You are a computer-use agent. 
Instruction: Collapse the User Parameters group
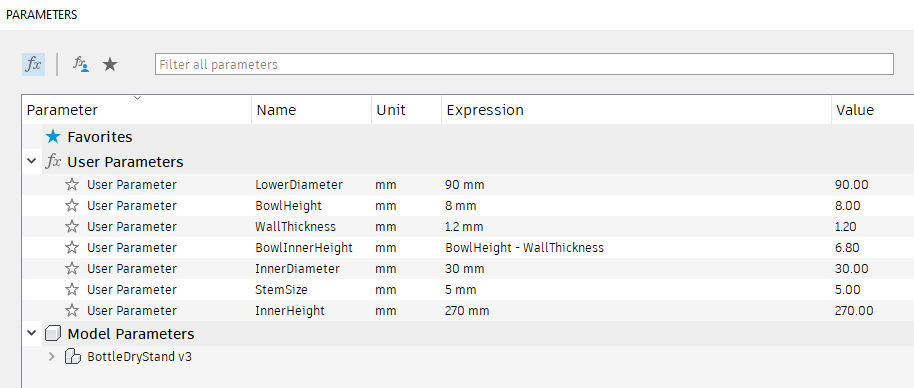coord(31,161)
